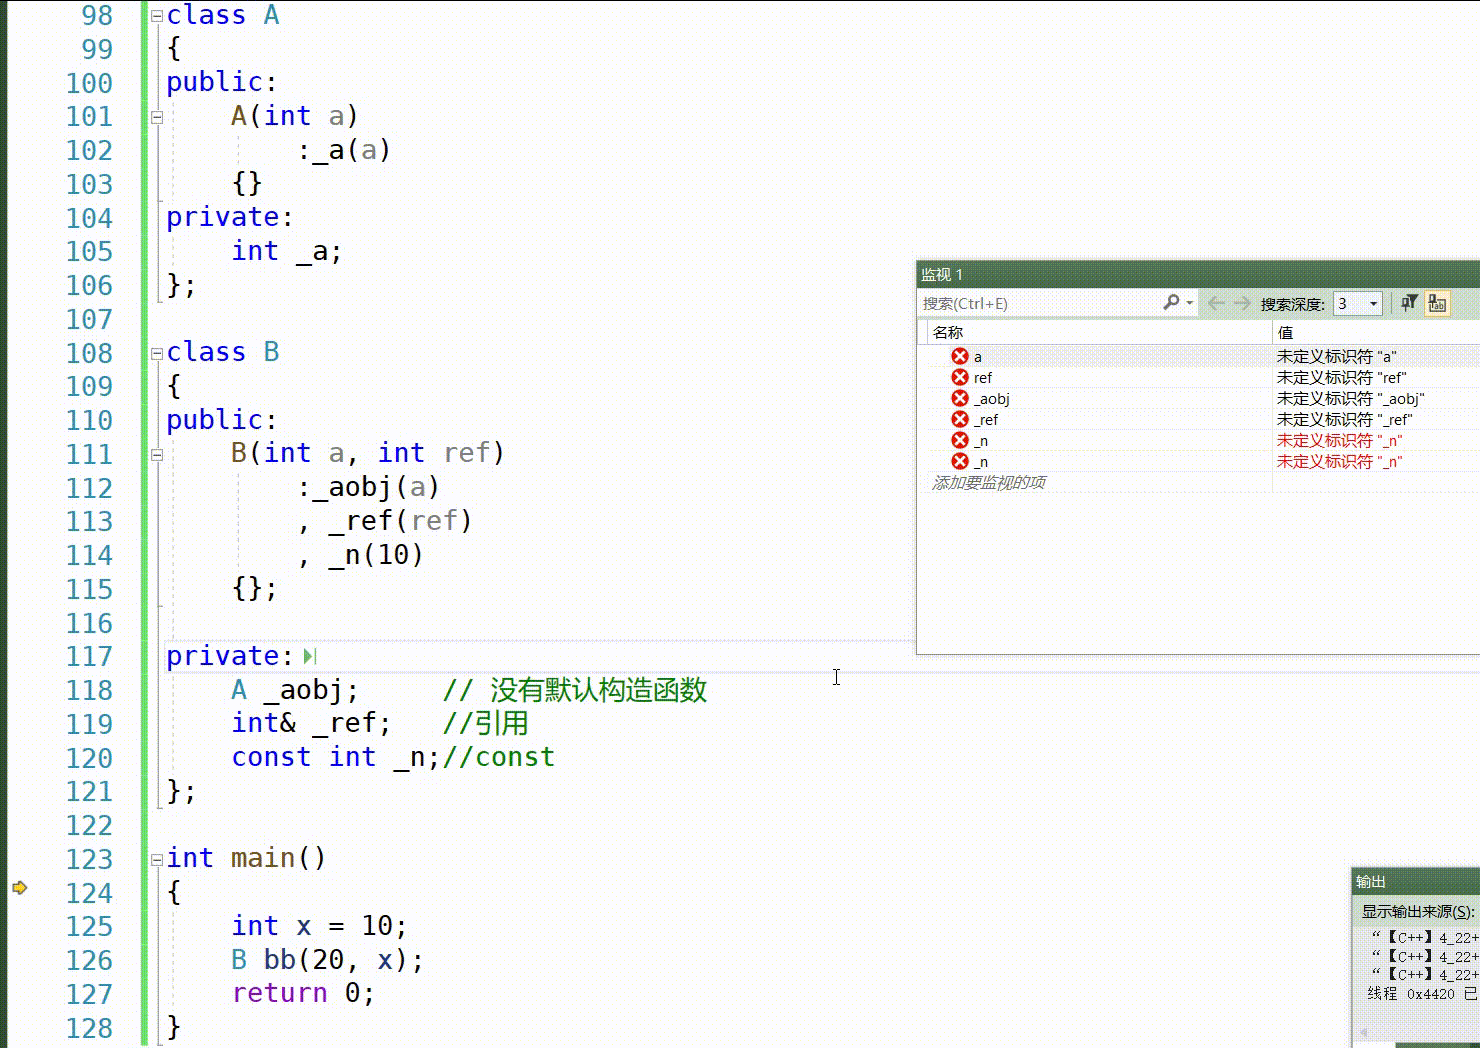Image resolution: width=1480 pixels, height=1048 pixels.
Task: Click the 值 column header
Action: [x=1376, y=333]
